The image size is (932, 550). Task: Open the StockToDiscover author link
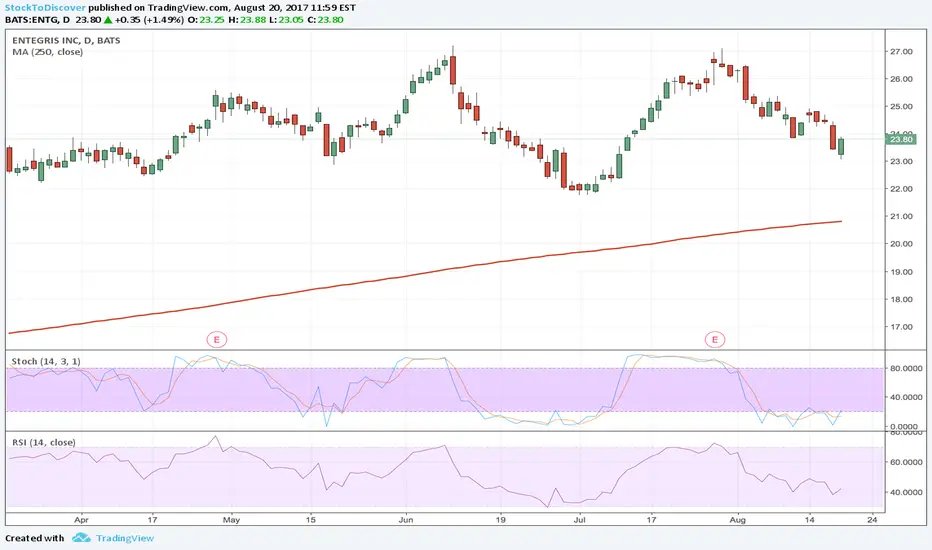(x=45, y=8)
